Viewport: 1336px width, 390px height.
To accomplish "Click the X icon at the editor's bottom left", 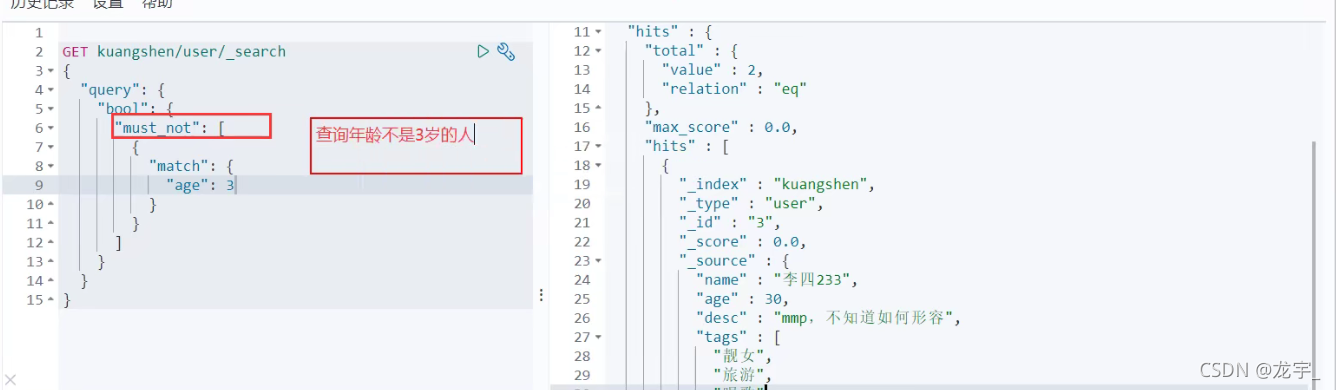I will click(10, 379).
